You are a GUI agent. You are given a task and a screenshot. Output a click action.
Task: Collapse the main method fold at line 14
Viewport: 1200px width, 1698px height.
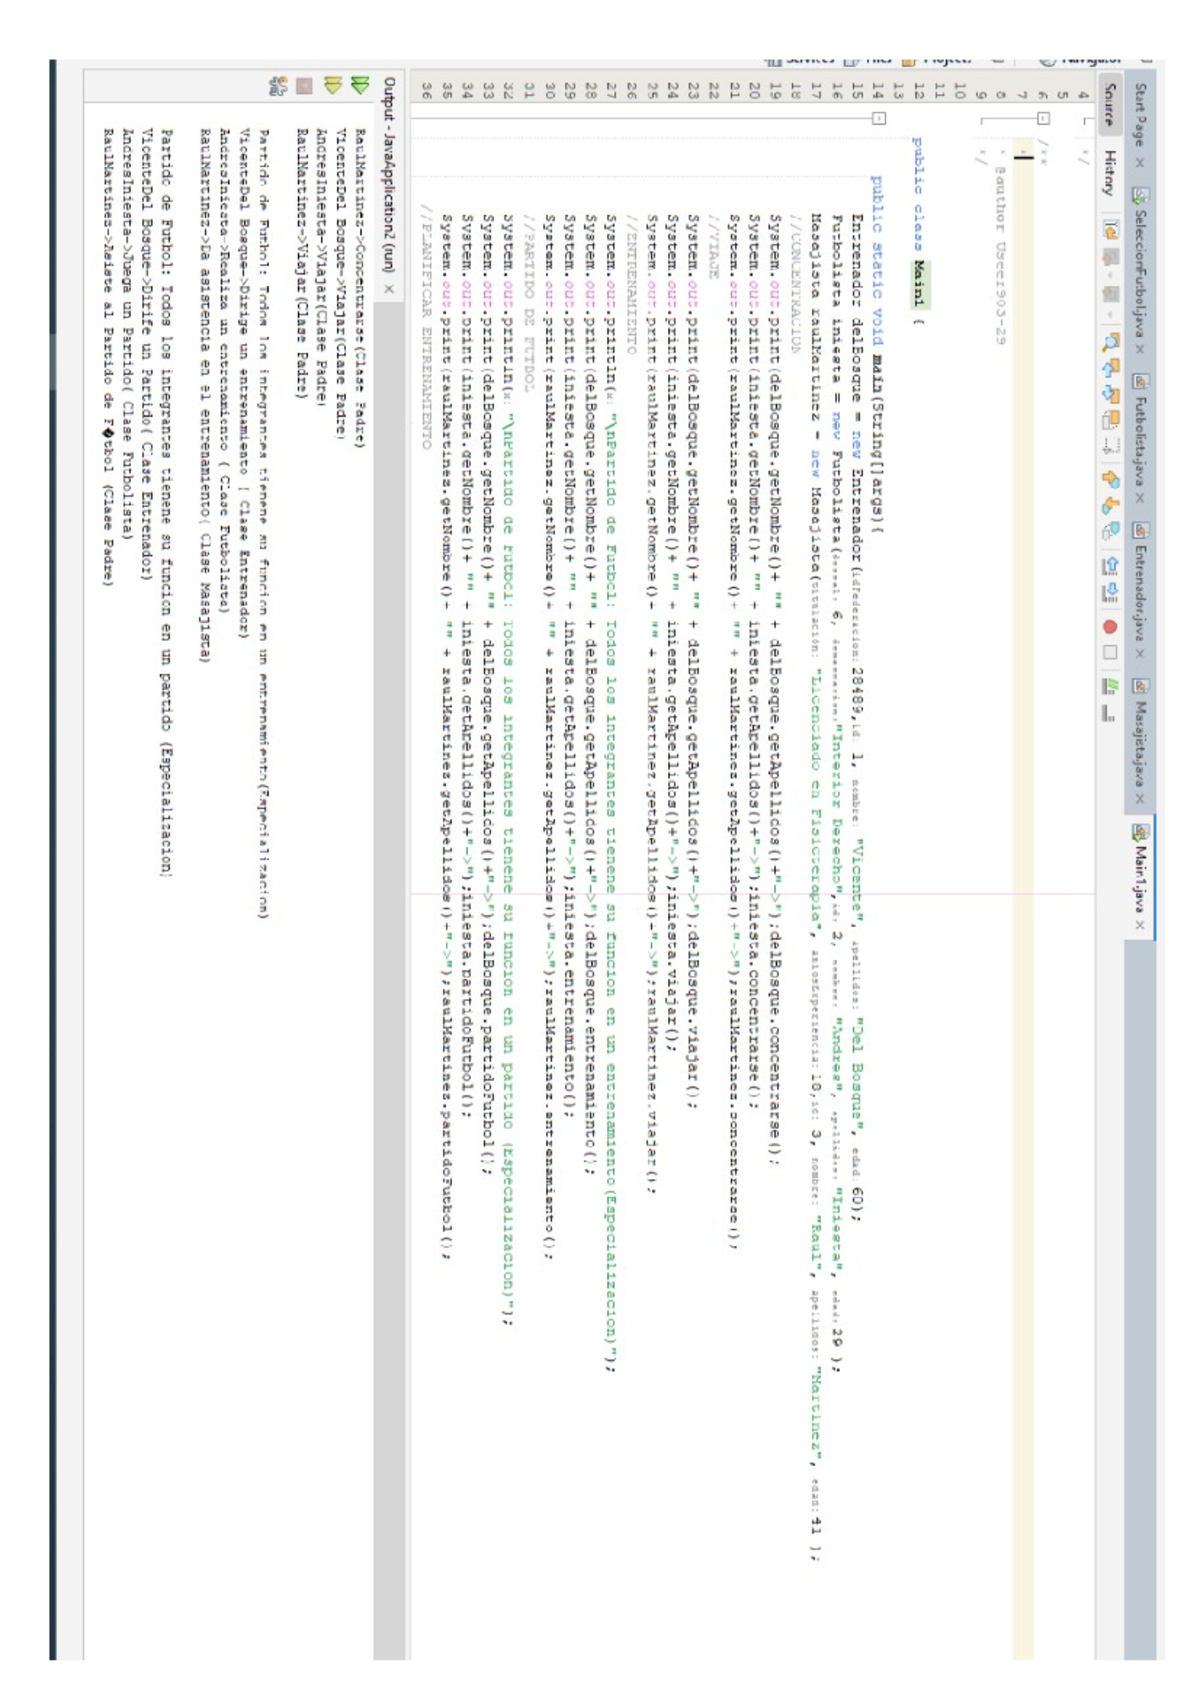[x=878, y=118]
